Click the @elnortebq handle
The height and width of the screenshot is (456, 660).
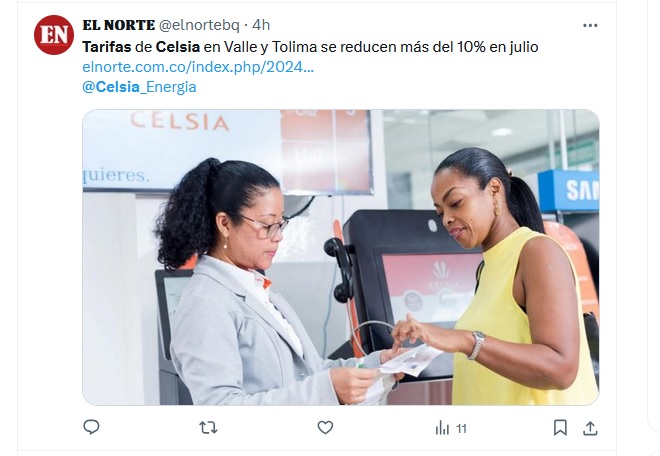point(199,25)
